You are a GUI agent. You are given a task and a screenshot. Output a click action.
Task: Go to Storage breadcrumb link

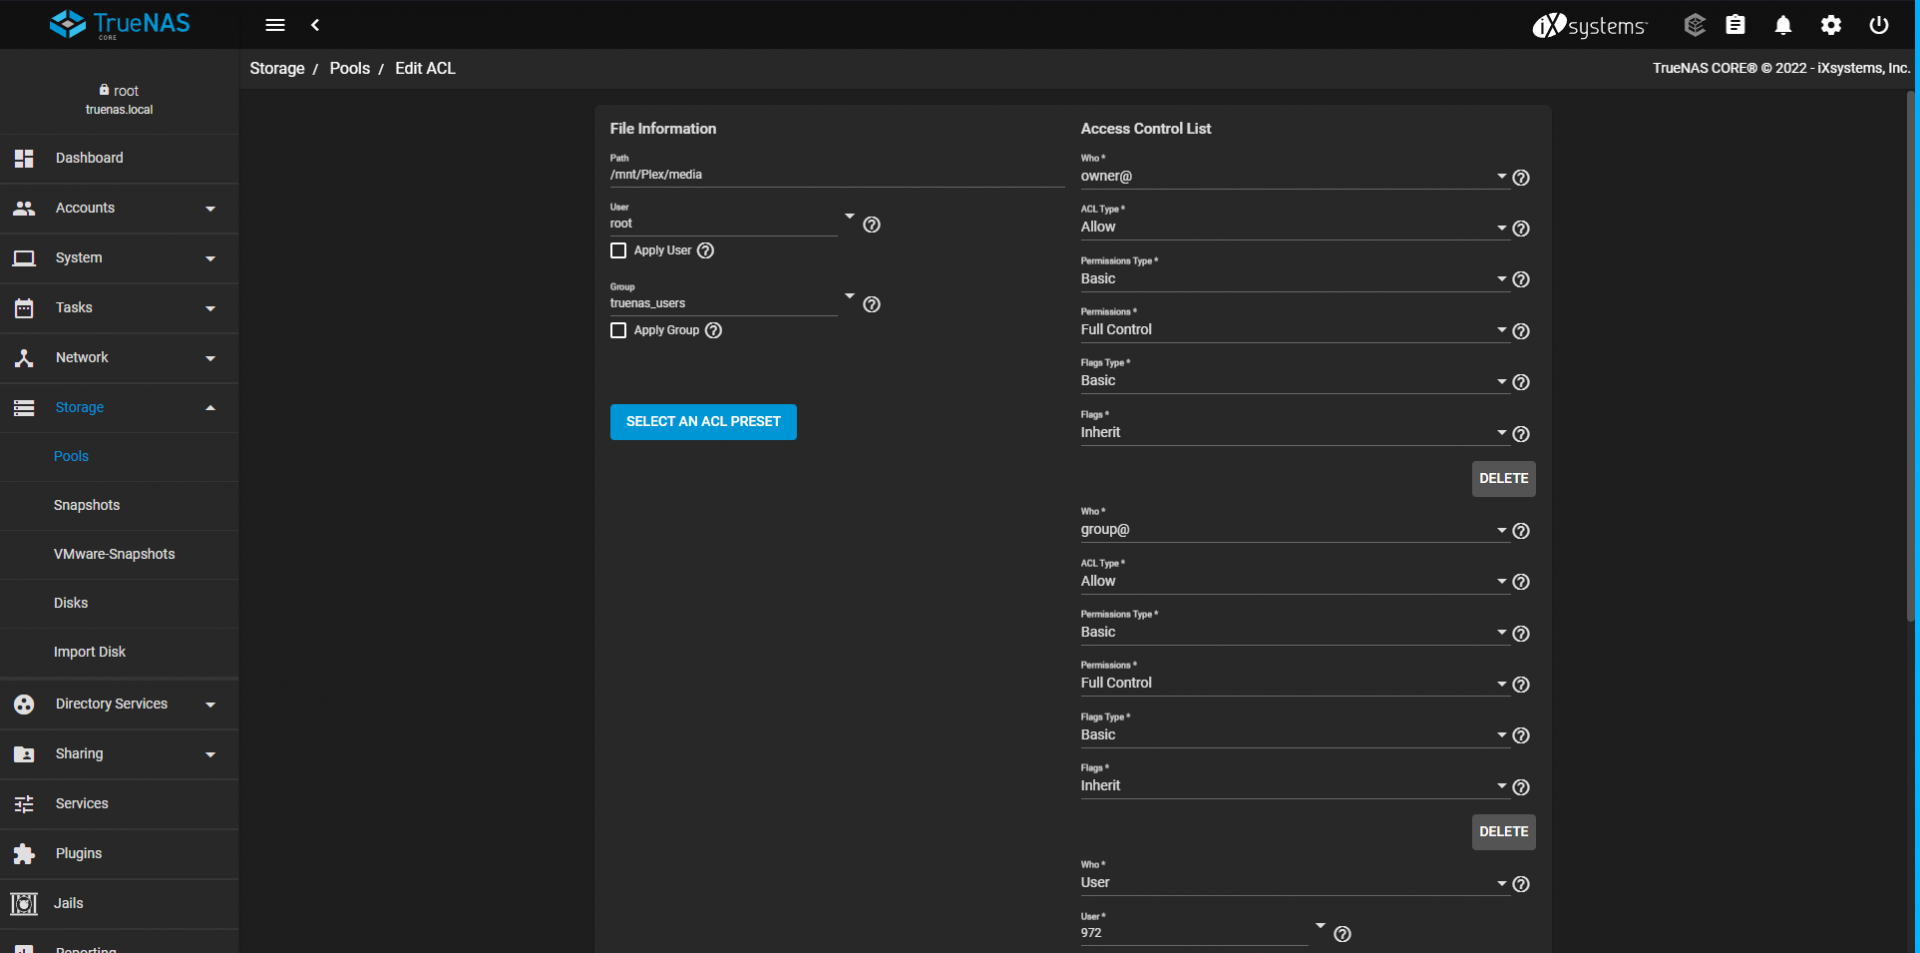pos(277,69)
